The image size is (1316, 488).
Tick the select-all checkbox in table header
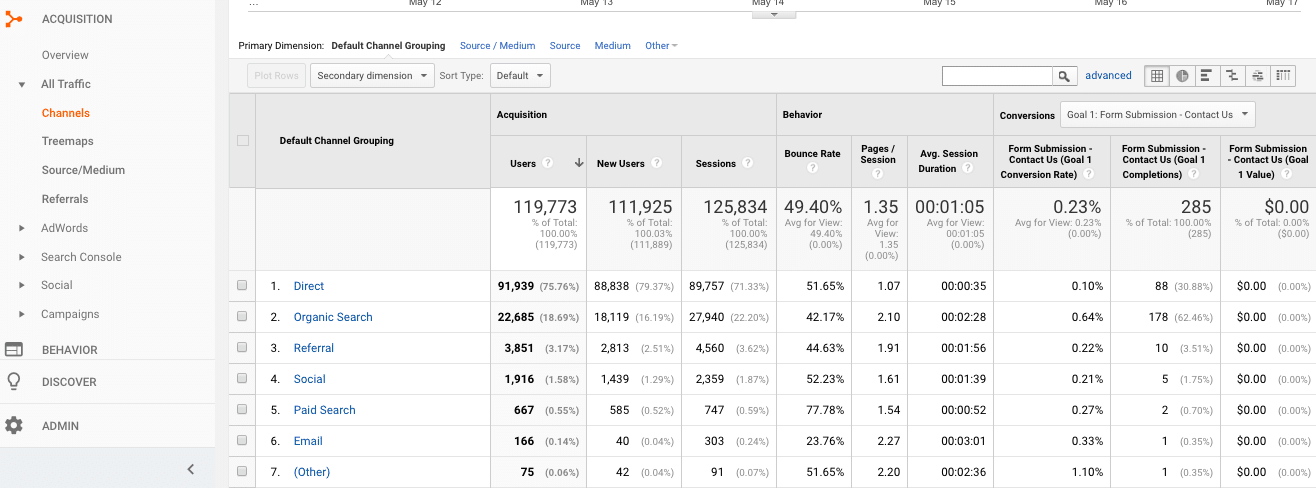(x=242, y=141)
